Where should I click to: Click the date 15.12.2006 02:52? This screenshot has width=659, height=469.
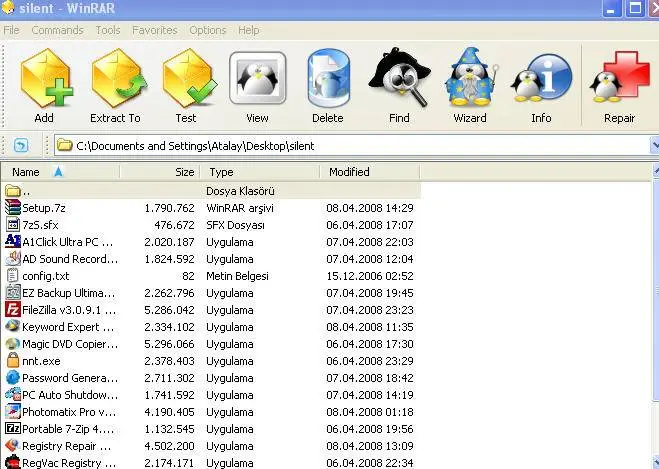(370, 276)
